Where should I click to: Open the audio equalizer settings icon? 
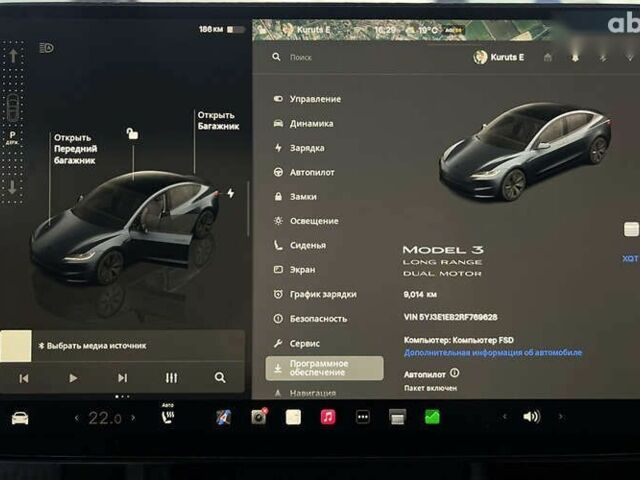(x=171, y=378)
